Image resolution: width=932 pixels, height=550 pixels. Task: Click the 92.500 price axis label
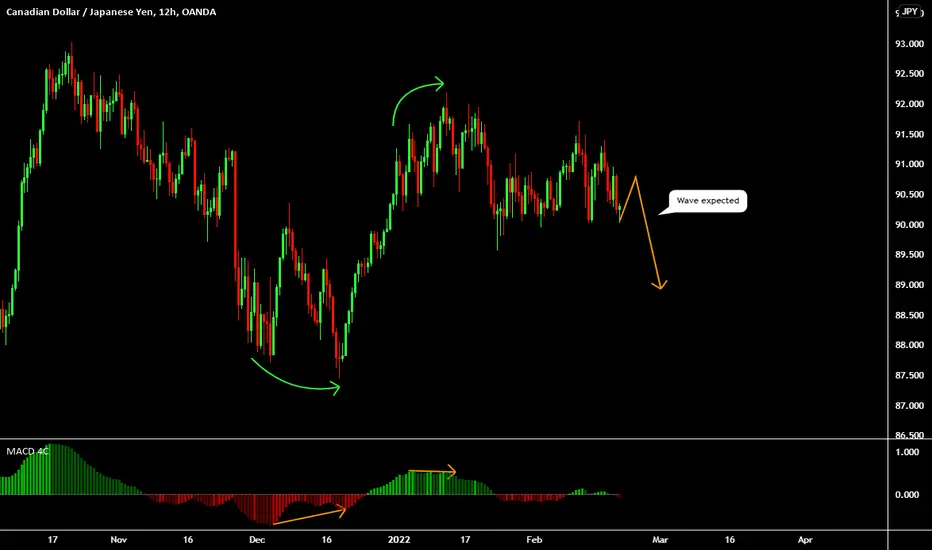pyautogui.click(x=909, y=74)
